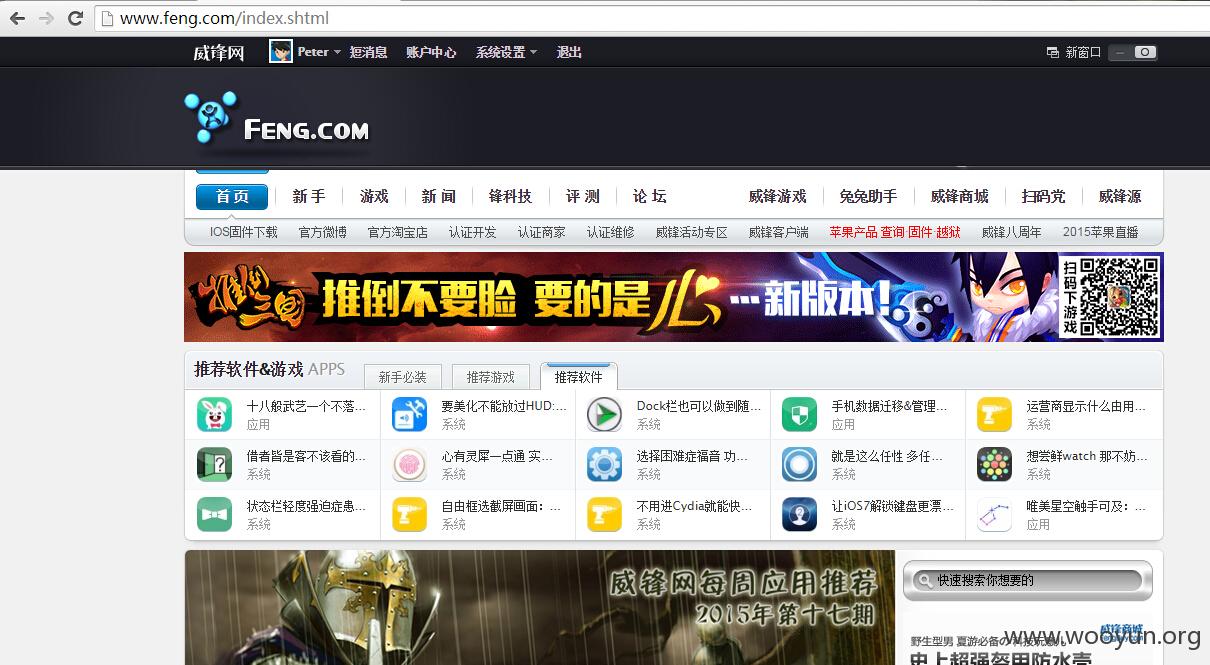Open 威锋商城 in the navigation

(x=959, y=196)
